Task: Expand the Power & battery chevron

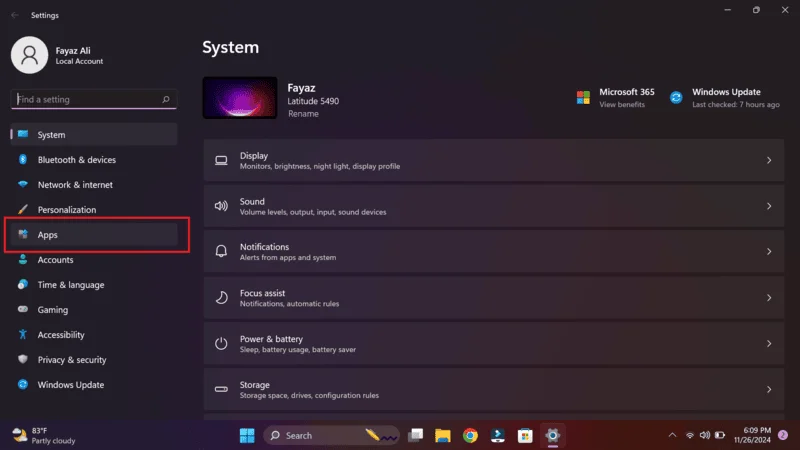Action: 769,343
